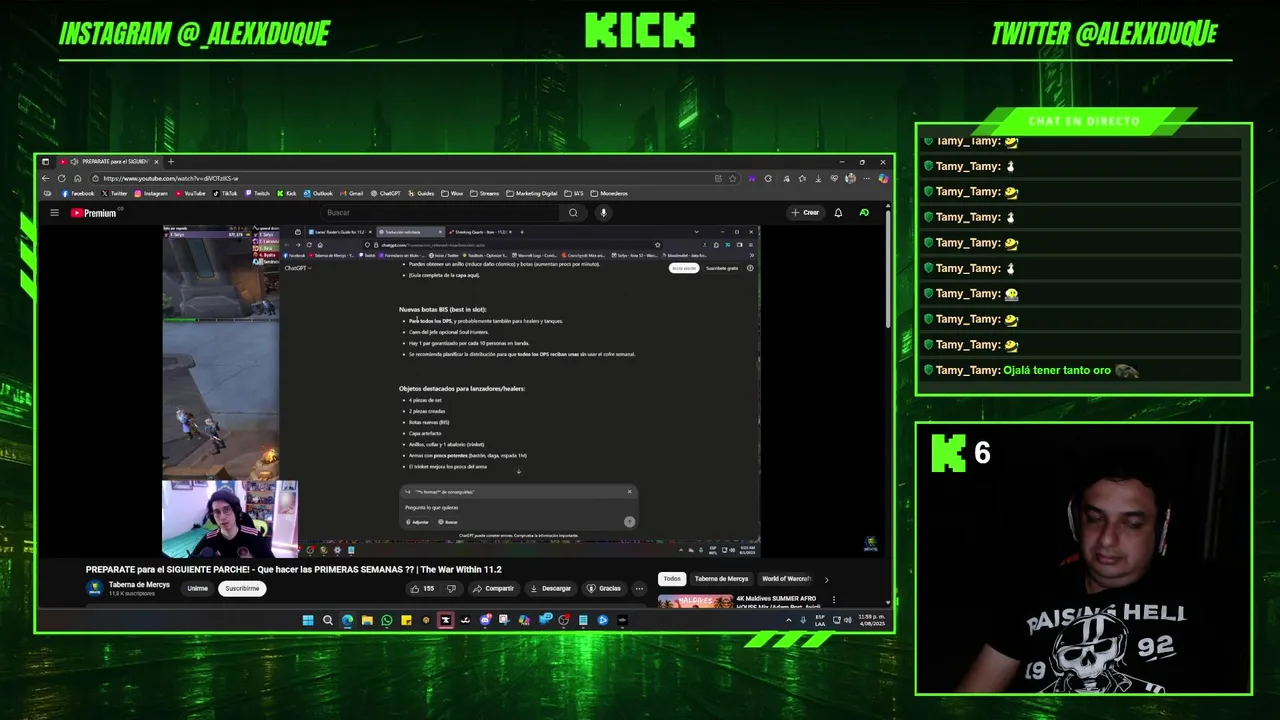The width and height of the screenshot is (1280, 720).
Task: Mute the tab with the speaker icon
Action: pyautogui.click(x=73, y=161)
